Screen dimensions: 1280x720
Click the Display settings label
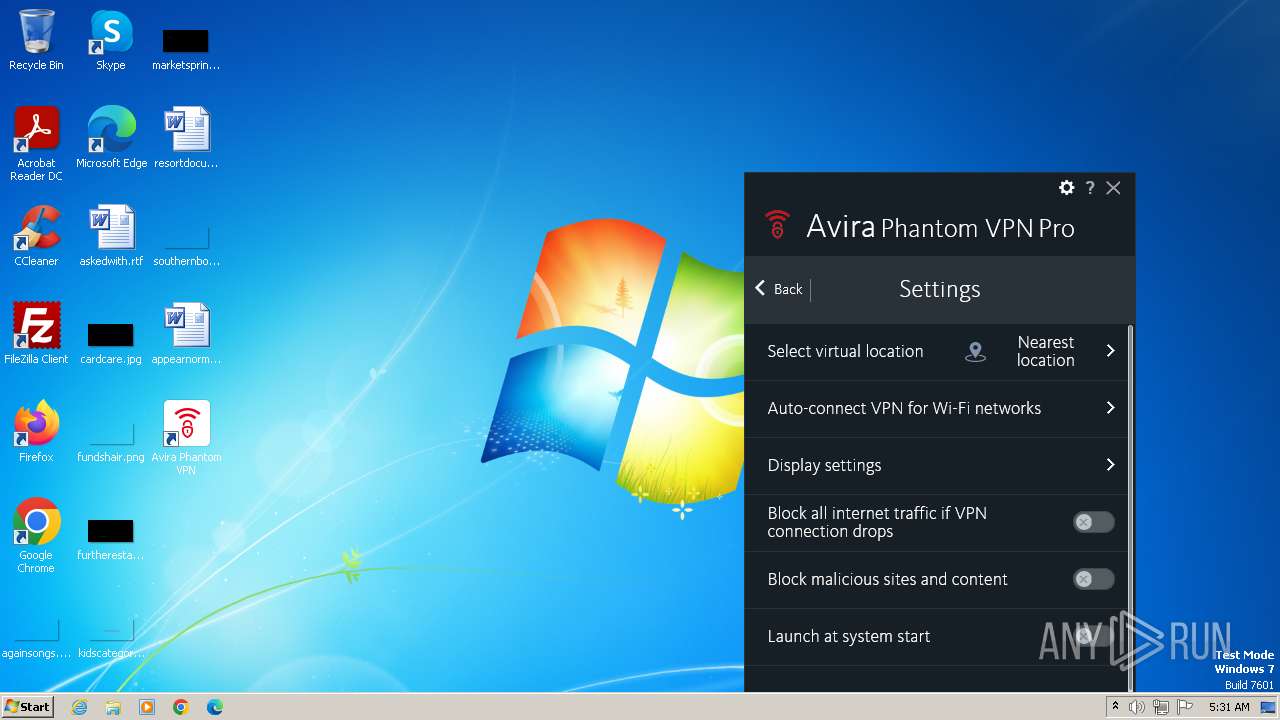click(x=824, y=465)
